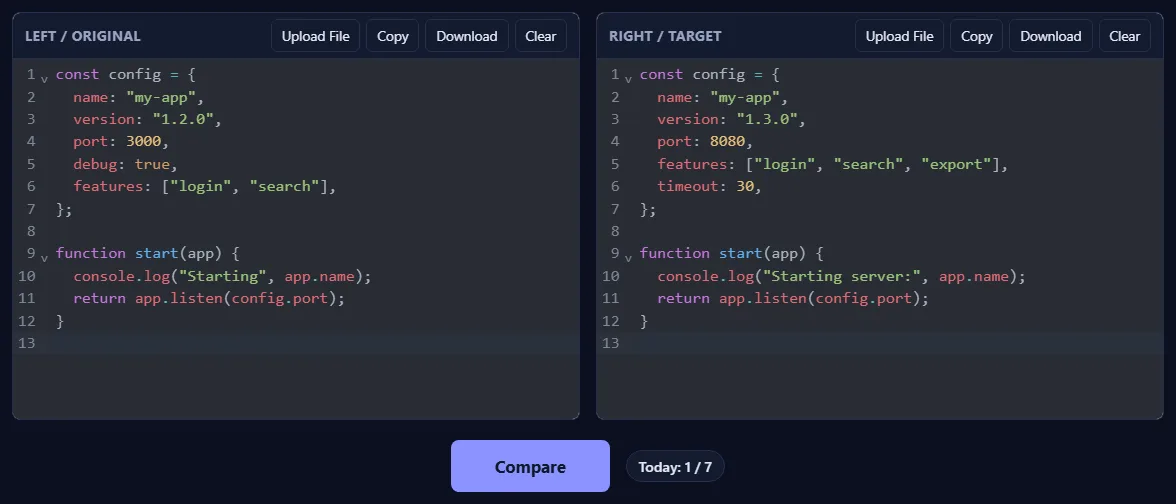The width and height of the screenshot is (1176, 504).
Task: Click the version "1.3.0" value in right editor
Action: [x=767, y=119]
